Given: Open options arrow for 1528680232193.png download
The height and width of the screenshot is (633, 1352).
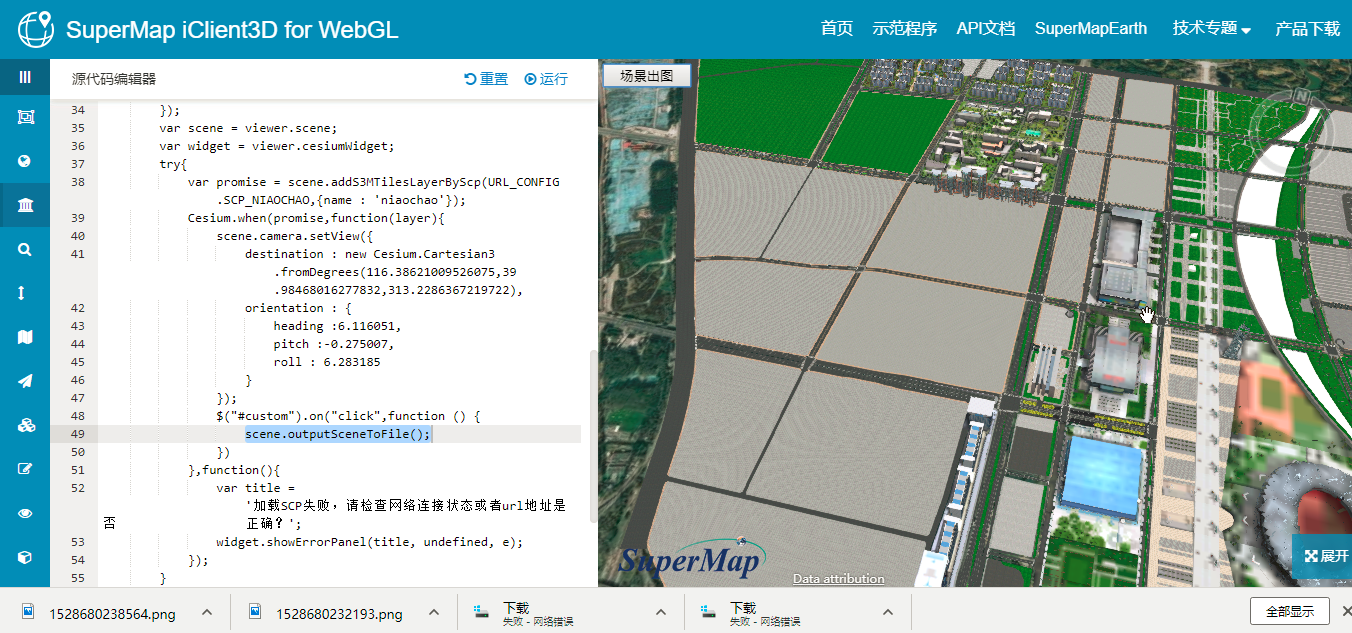Looking at the screenshot, I should pos(434,611).
